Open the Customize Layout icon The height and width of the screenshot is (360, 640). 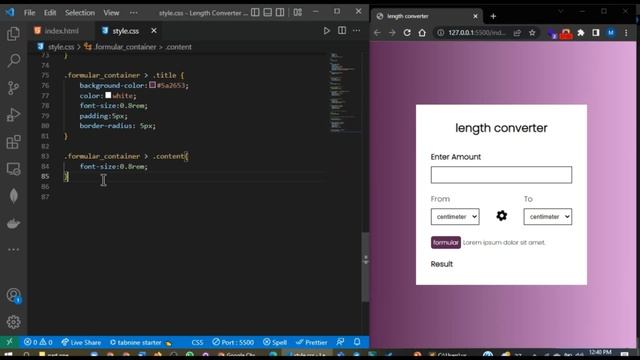[x=298, y=12]
